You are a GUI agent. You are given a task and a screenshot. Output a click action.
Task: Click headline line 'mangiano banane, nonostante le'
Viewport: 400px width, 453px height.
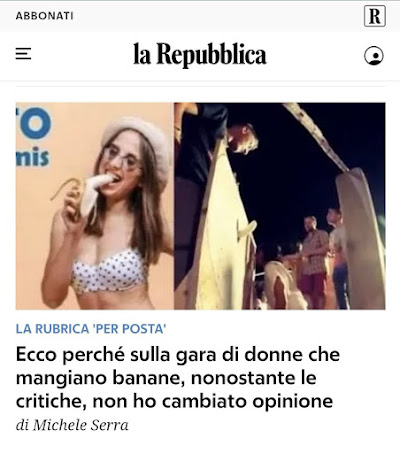click(166, 378)
